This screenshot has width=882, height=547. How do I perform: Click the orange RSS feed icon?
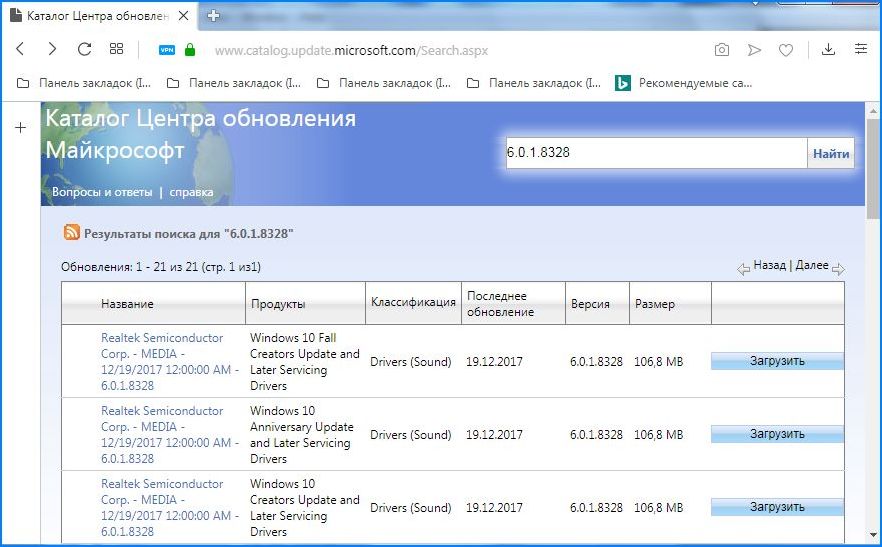coord(71,232)
